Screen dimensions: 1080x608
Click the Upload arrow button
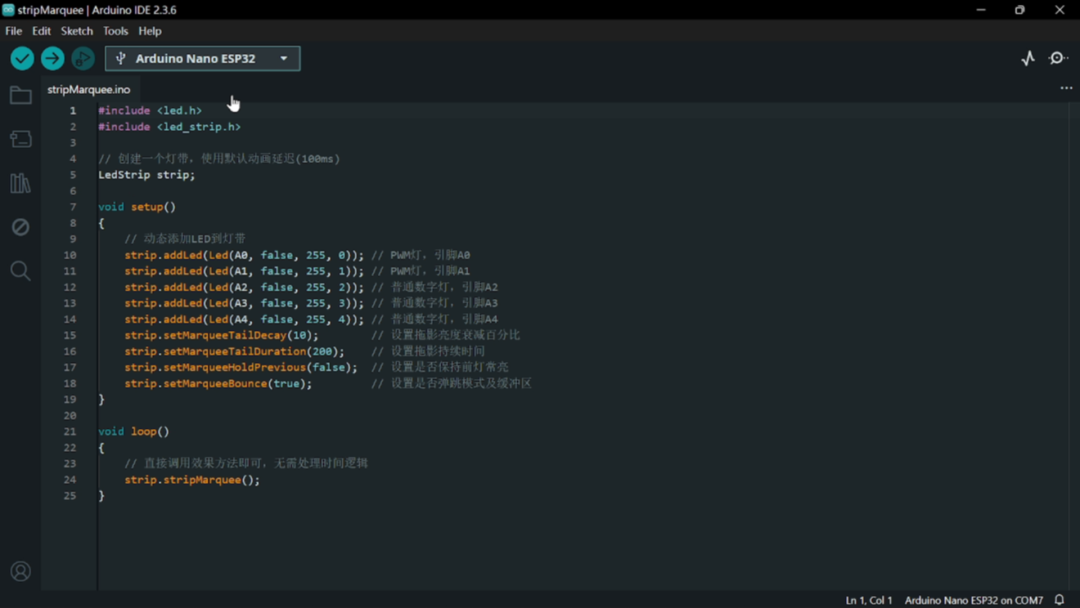52,59
